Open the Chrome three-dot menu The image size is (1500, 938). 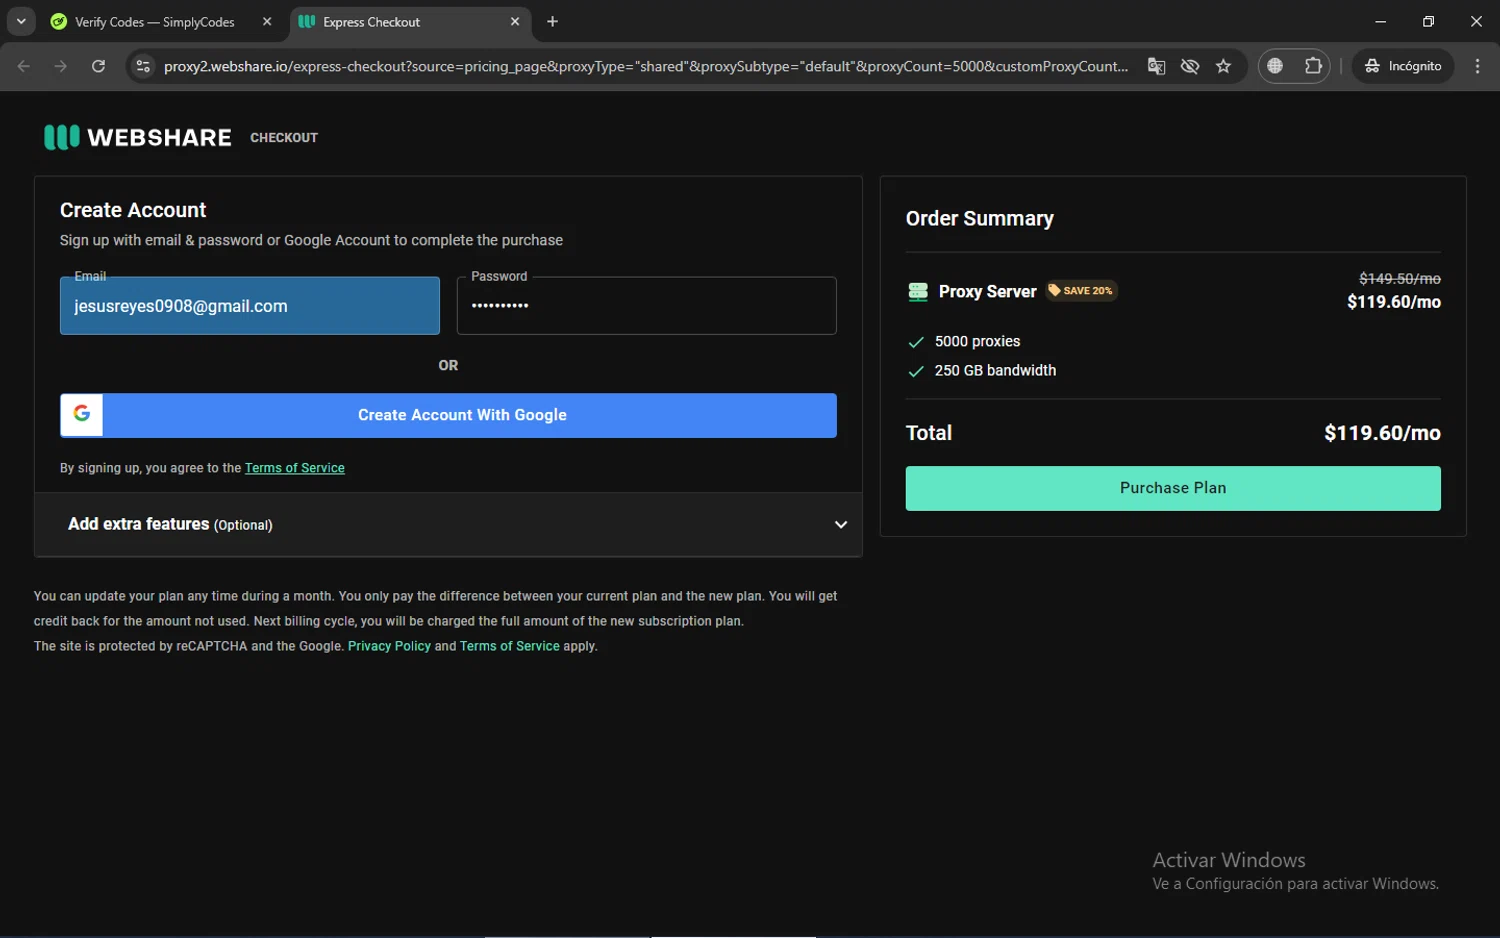click(x=1477, y=66)
